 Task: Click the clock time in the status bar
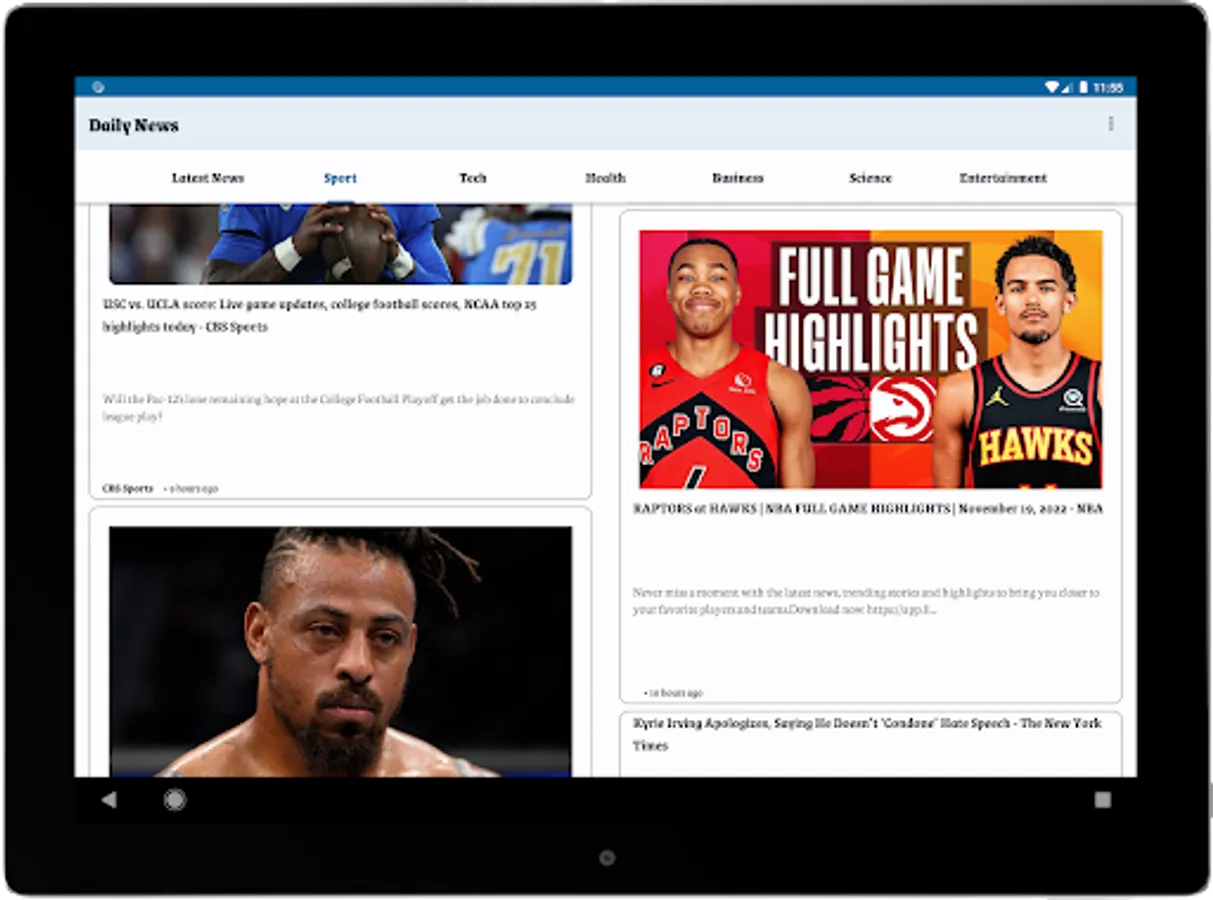point(1108,87)
